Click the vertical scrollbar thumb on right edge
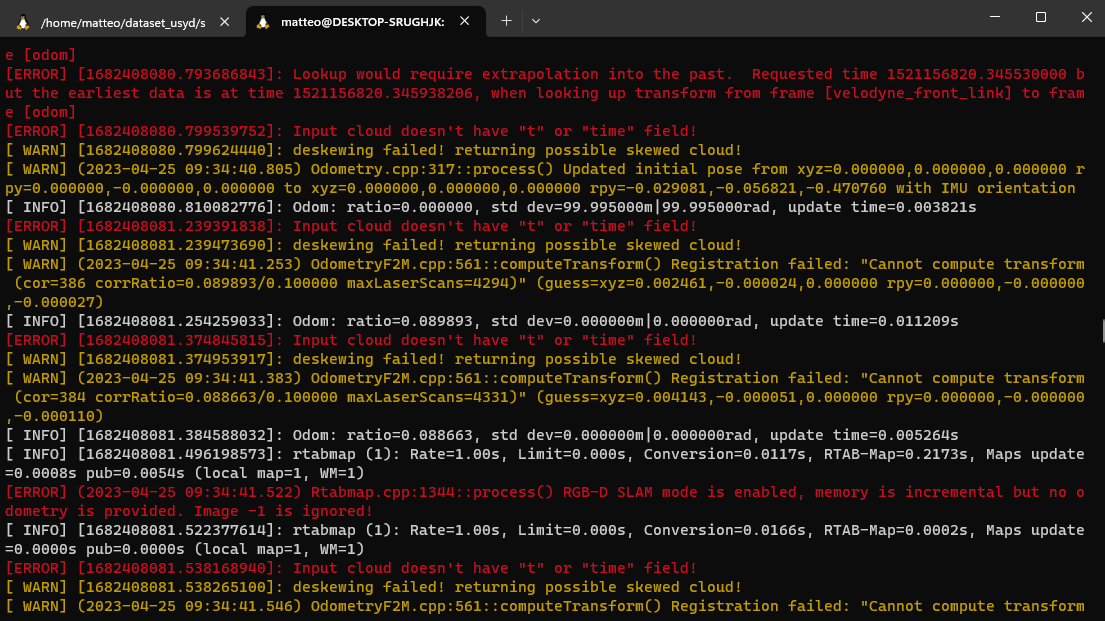This screenshot has height=621, width=1105. pyautogui.click(x=1101, y=332)
